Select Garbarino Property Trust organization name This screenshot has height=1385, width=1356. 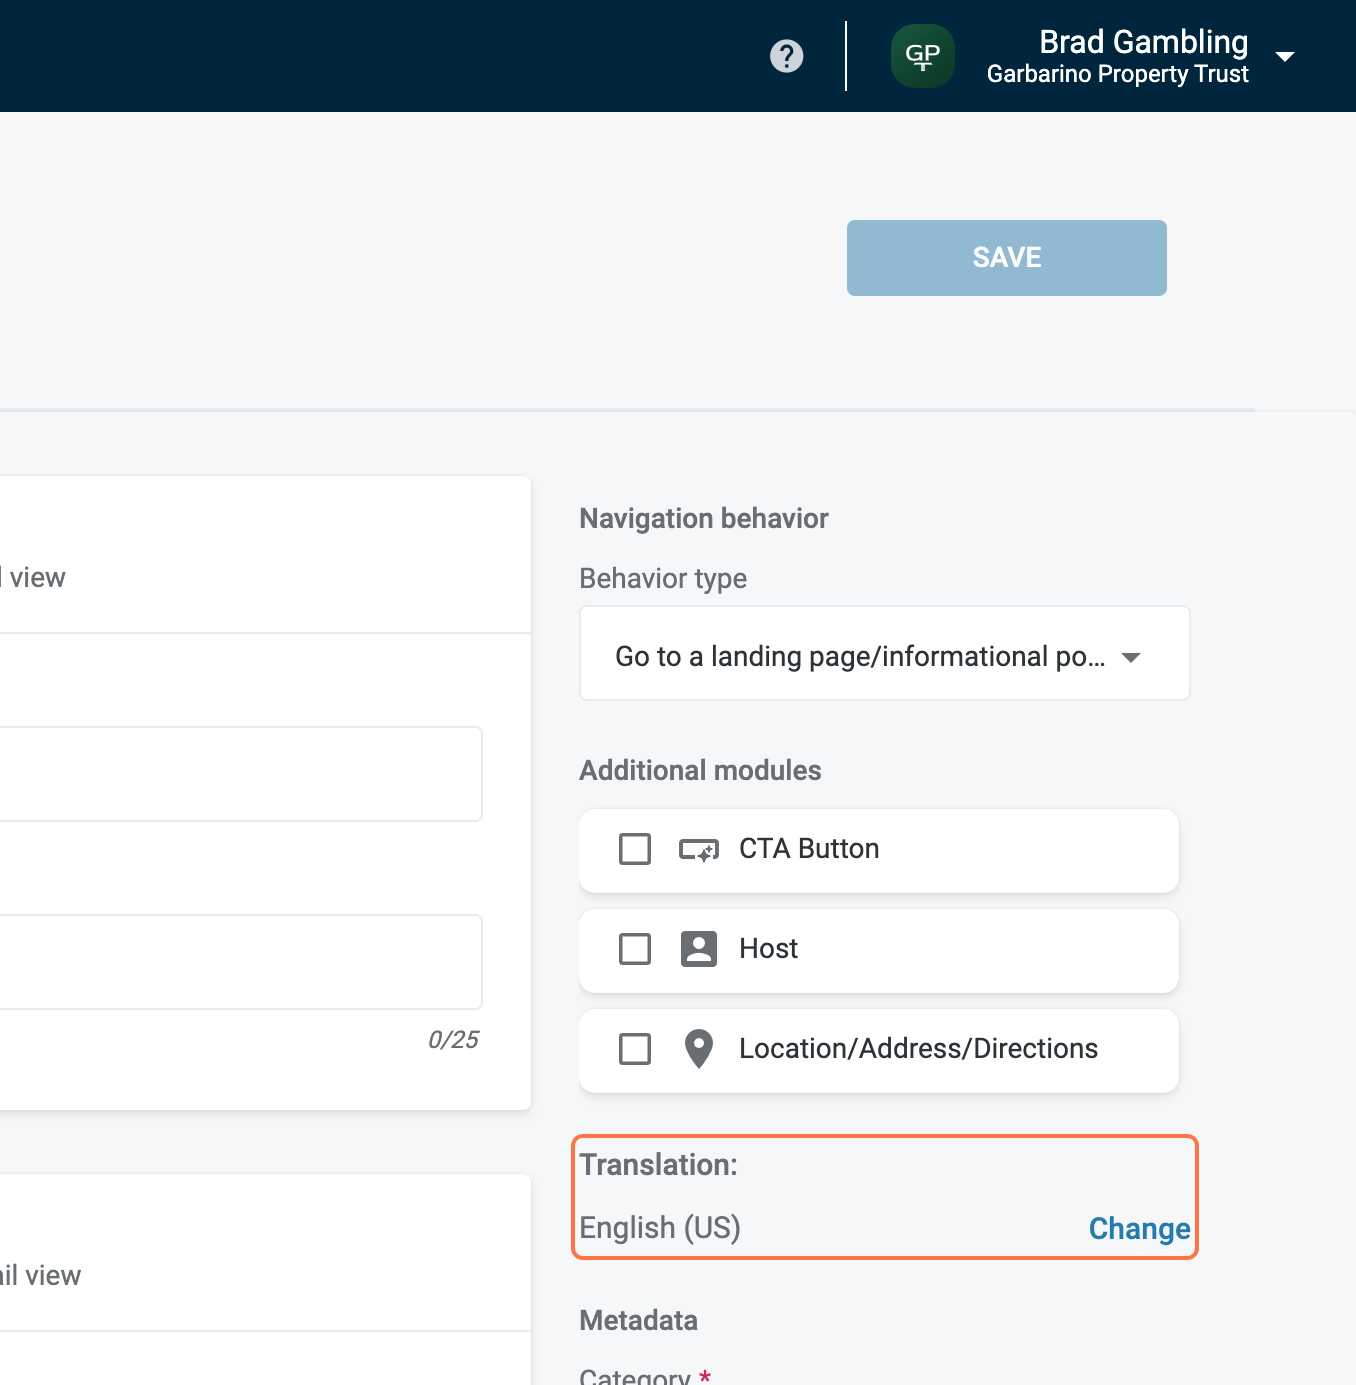(1117, 75)
